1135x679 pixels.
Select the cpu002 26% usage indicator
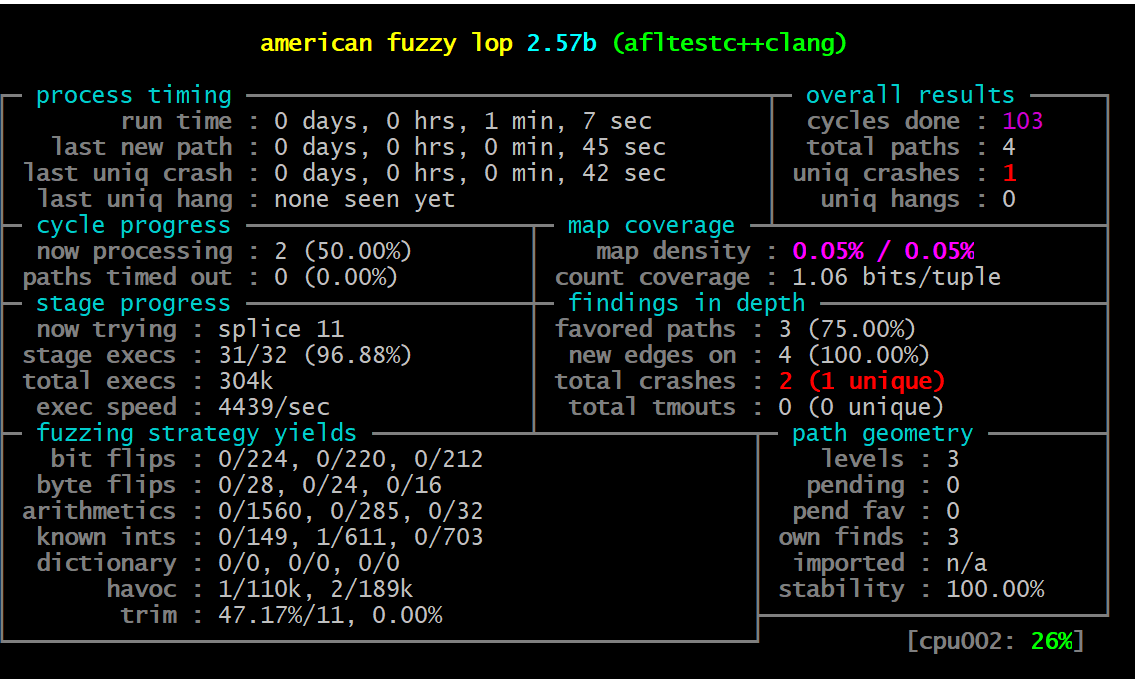click(995, 641)
